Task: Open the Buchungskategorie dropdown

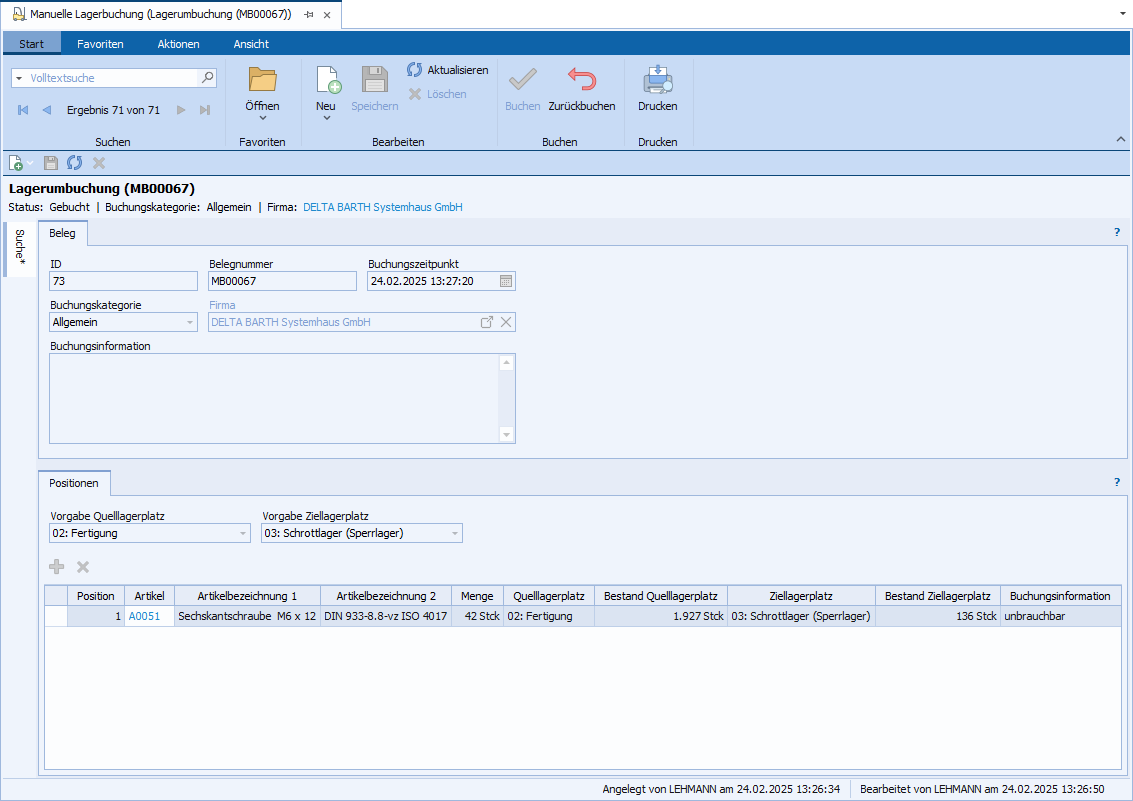Action: click(x=190, y=322)
